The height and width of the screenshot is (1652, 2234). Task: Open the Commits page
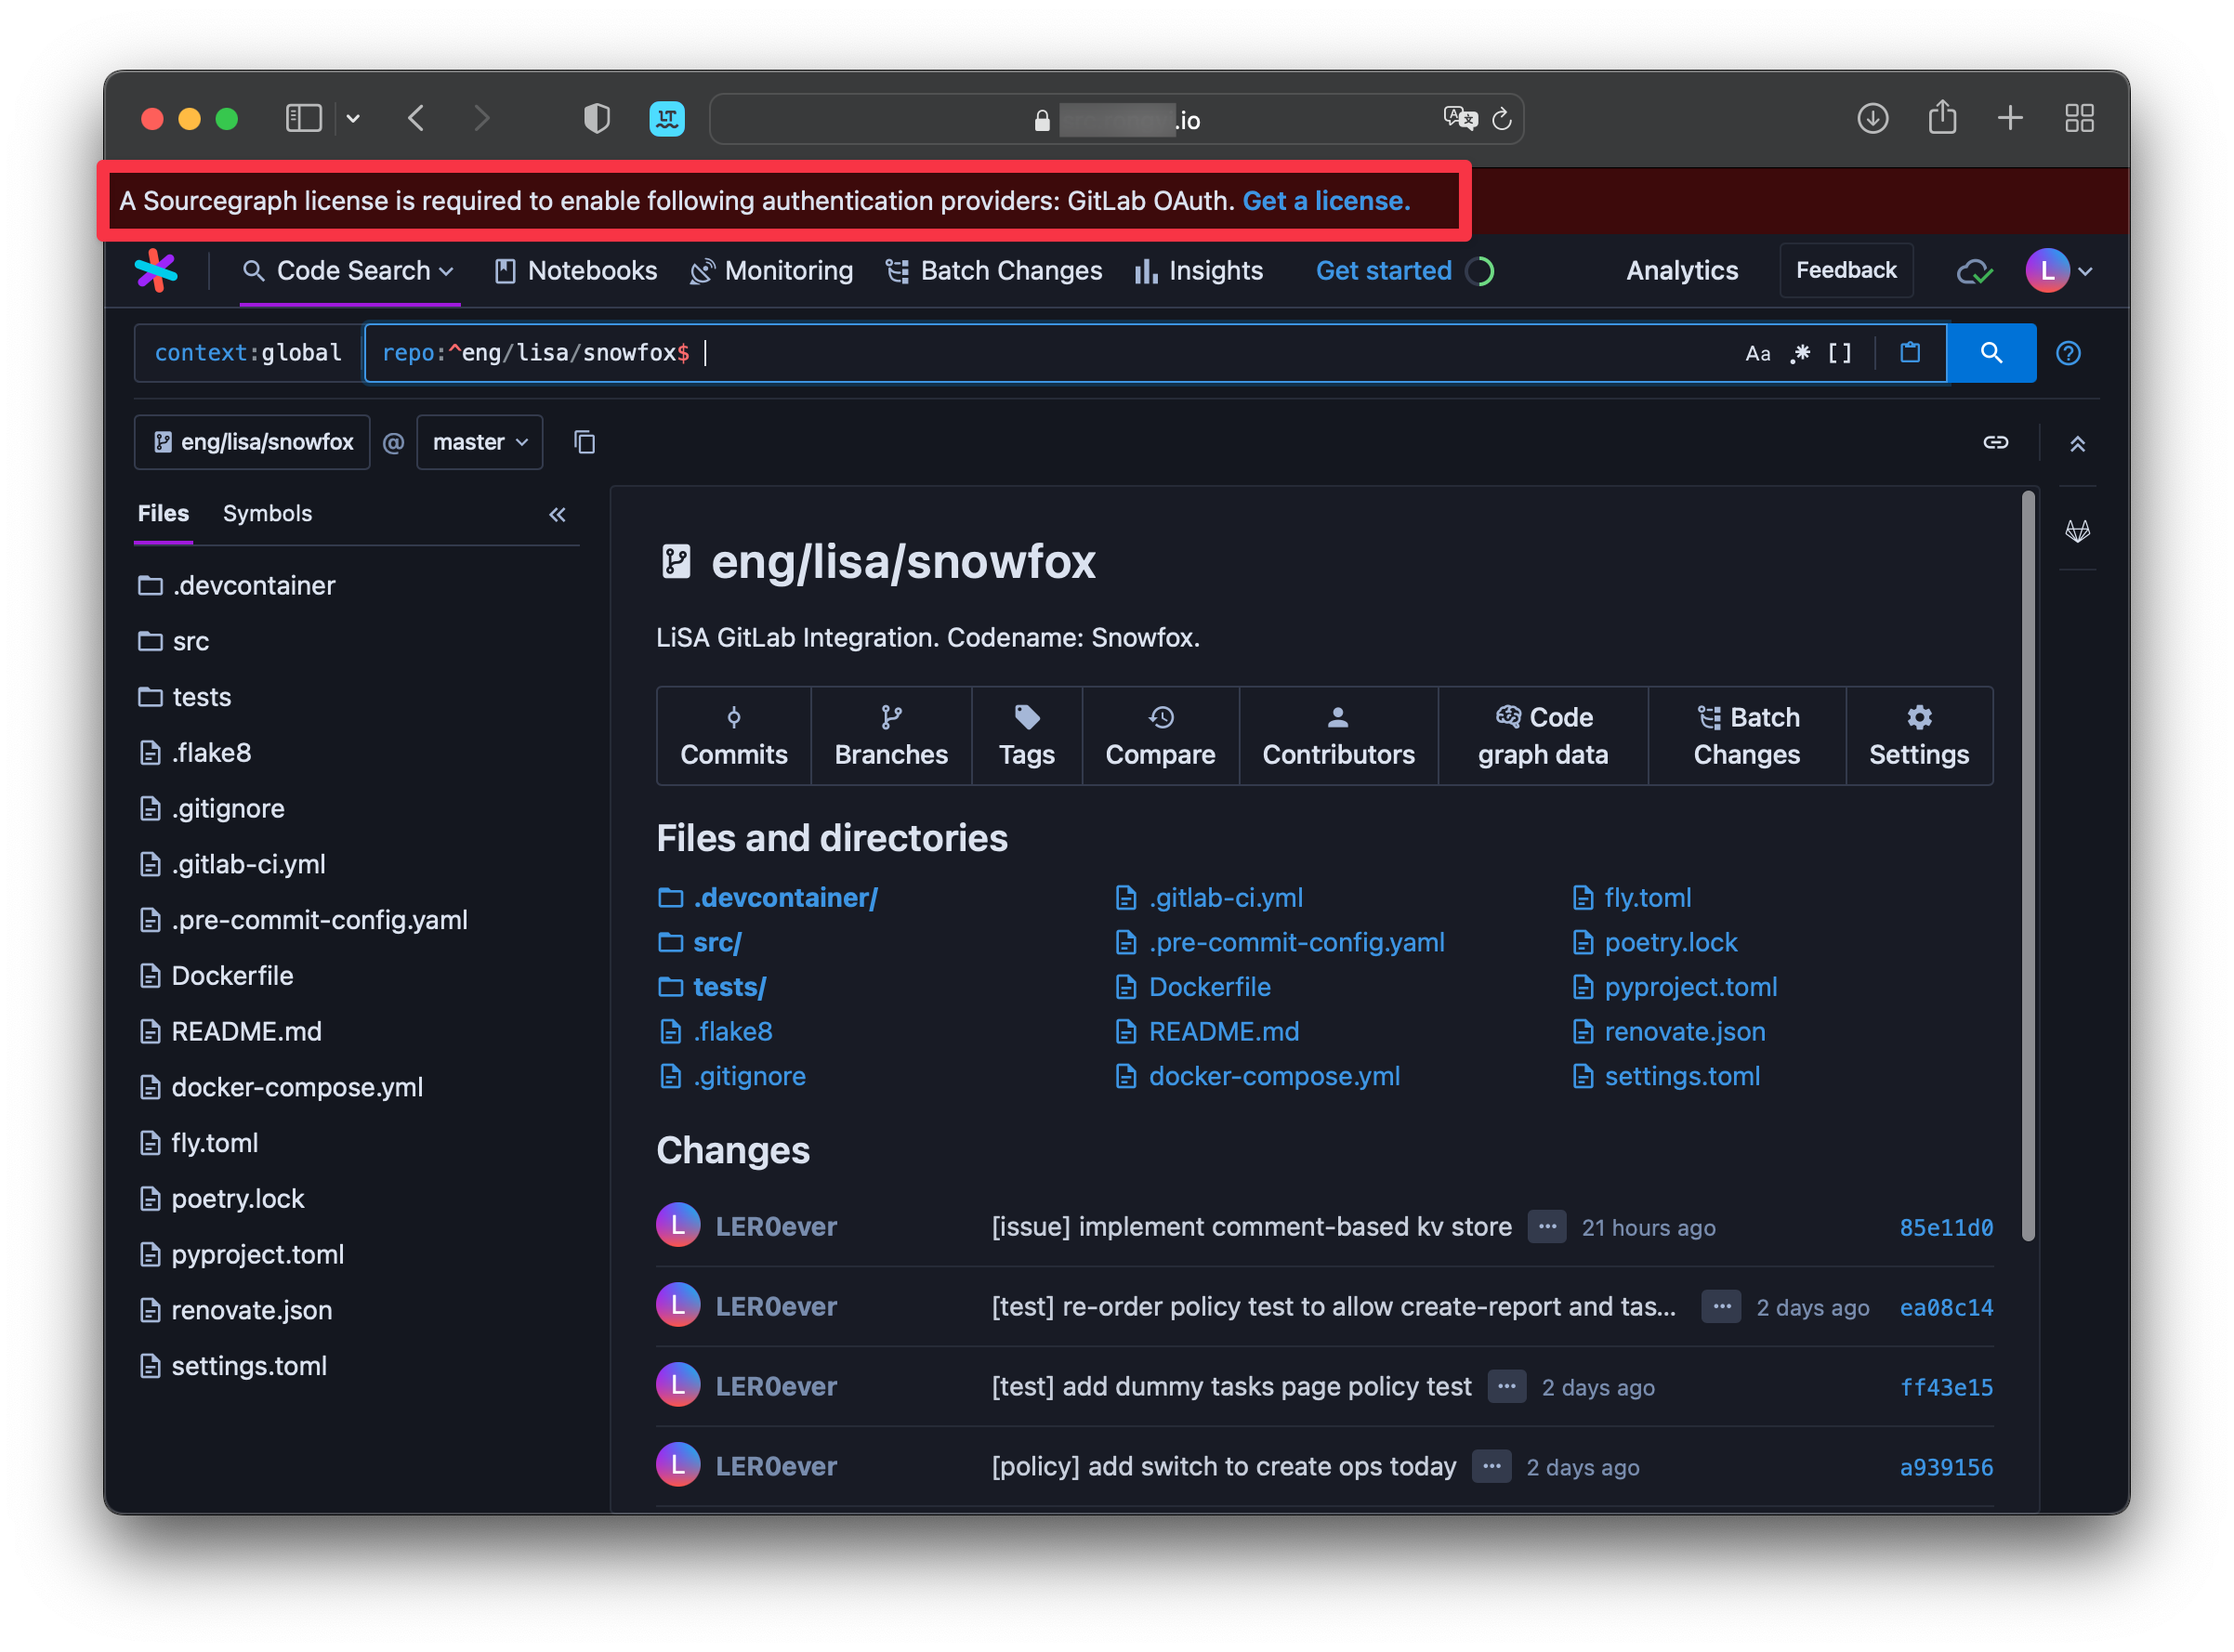pos(733,735)
